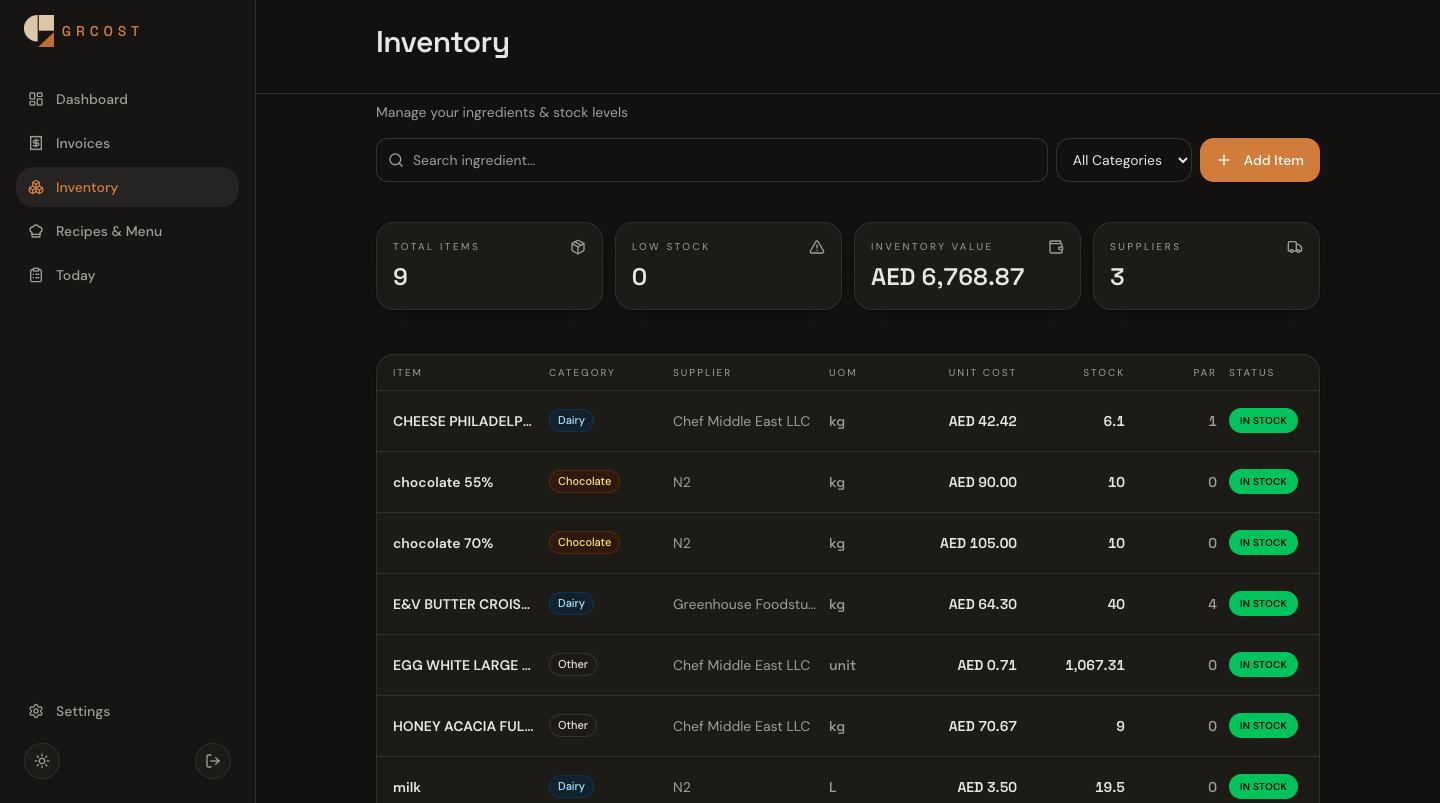Click the Low Stock warning triangle icon
The width and height of the screenshot is (1440, 803).
pos(817,247)
